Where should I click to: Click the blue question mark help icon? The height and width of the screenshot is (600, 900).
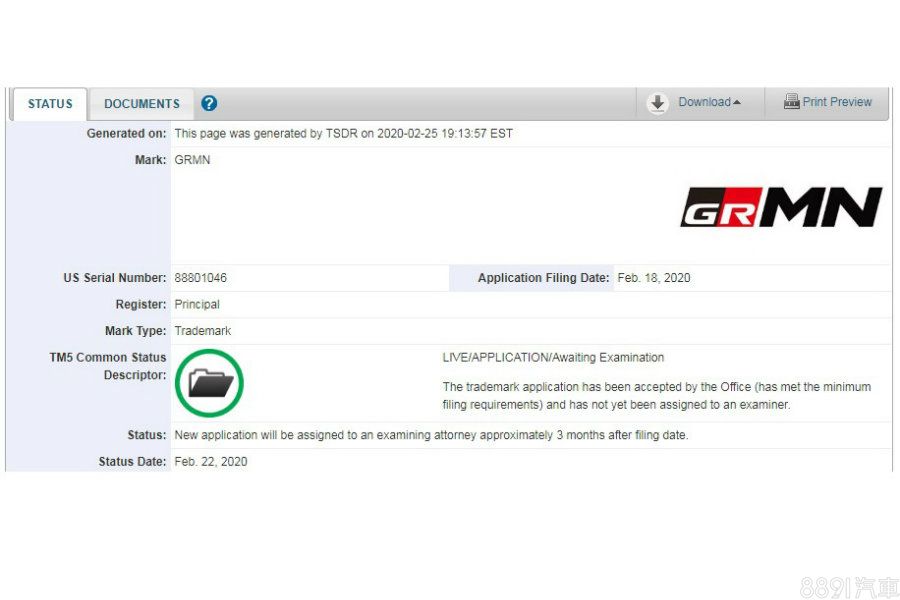[210, 103]
